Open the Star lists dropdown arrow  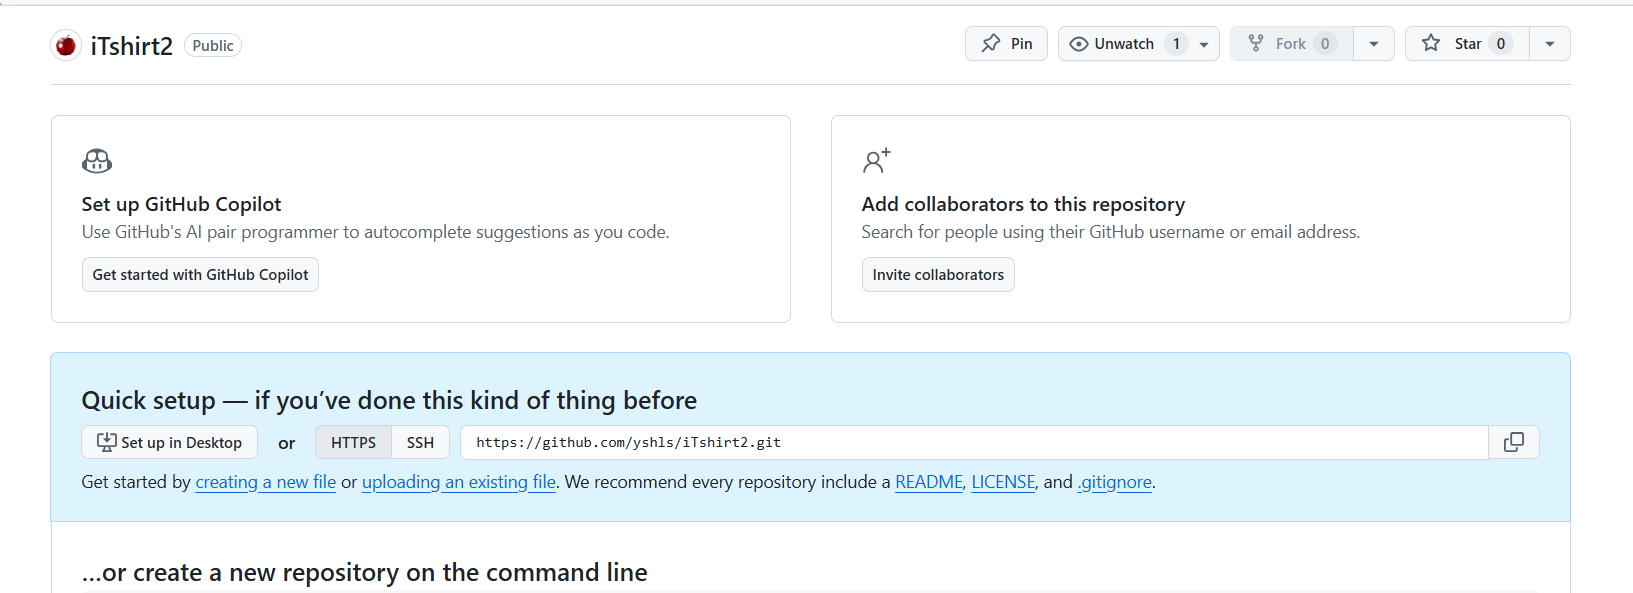[x=1550, y=44]
